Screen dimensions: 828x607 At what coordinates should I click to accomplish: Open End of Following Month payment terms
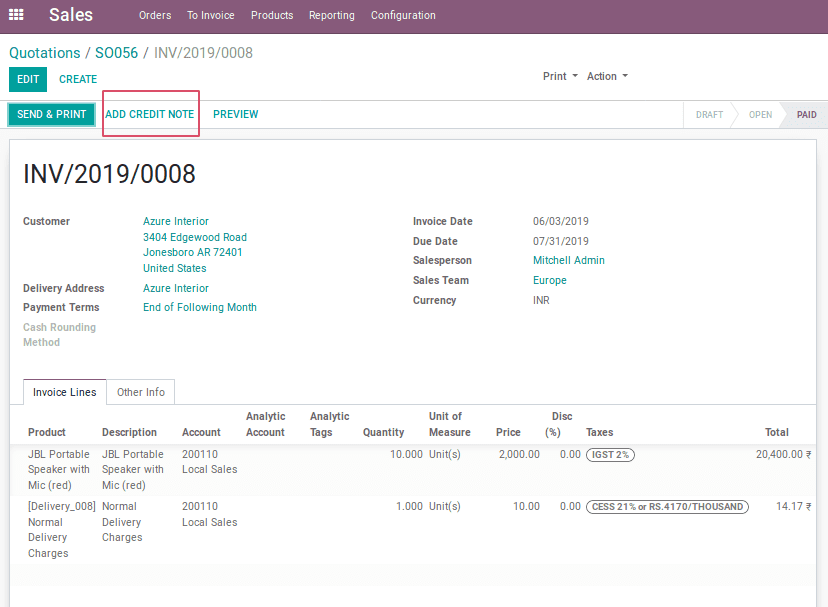coord(200,308)
